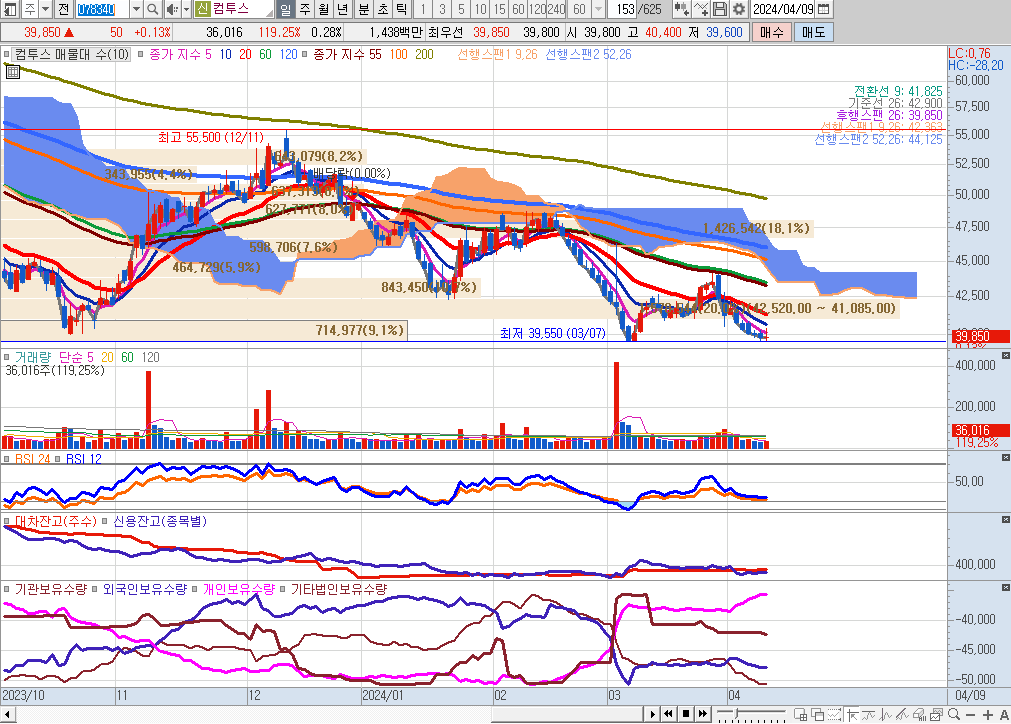1011x724 pixels.
Task: Click the speaker sound icon
Action: tap(172, 9)
